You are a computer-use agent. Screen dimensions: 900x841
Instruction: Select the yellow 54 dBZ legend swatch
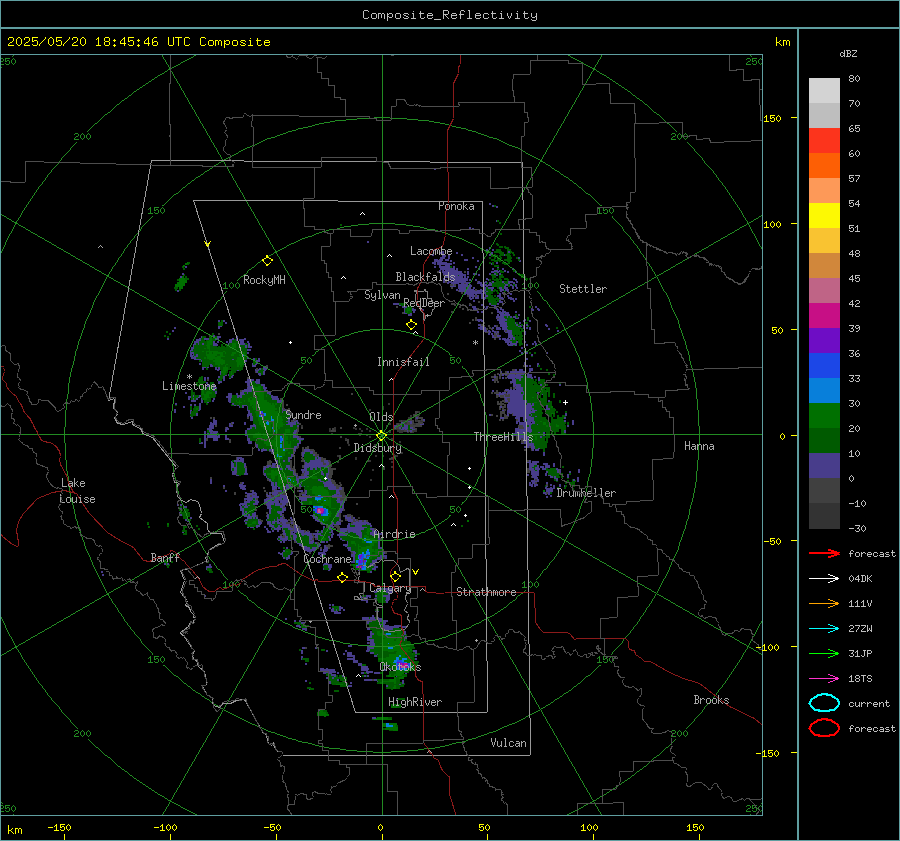(x=824, y=215)
